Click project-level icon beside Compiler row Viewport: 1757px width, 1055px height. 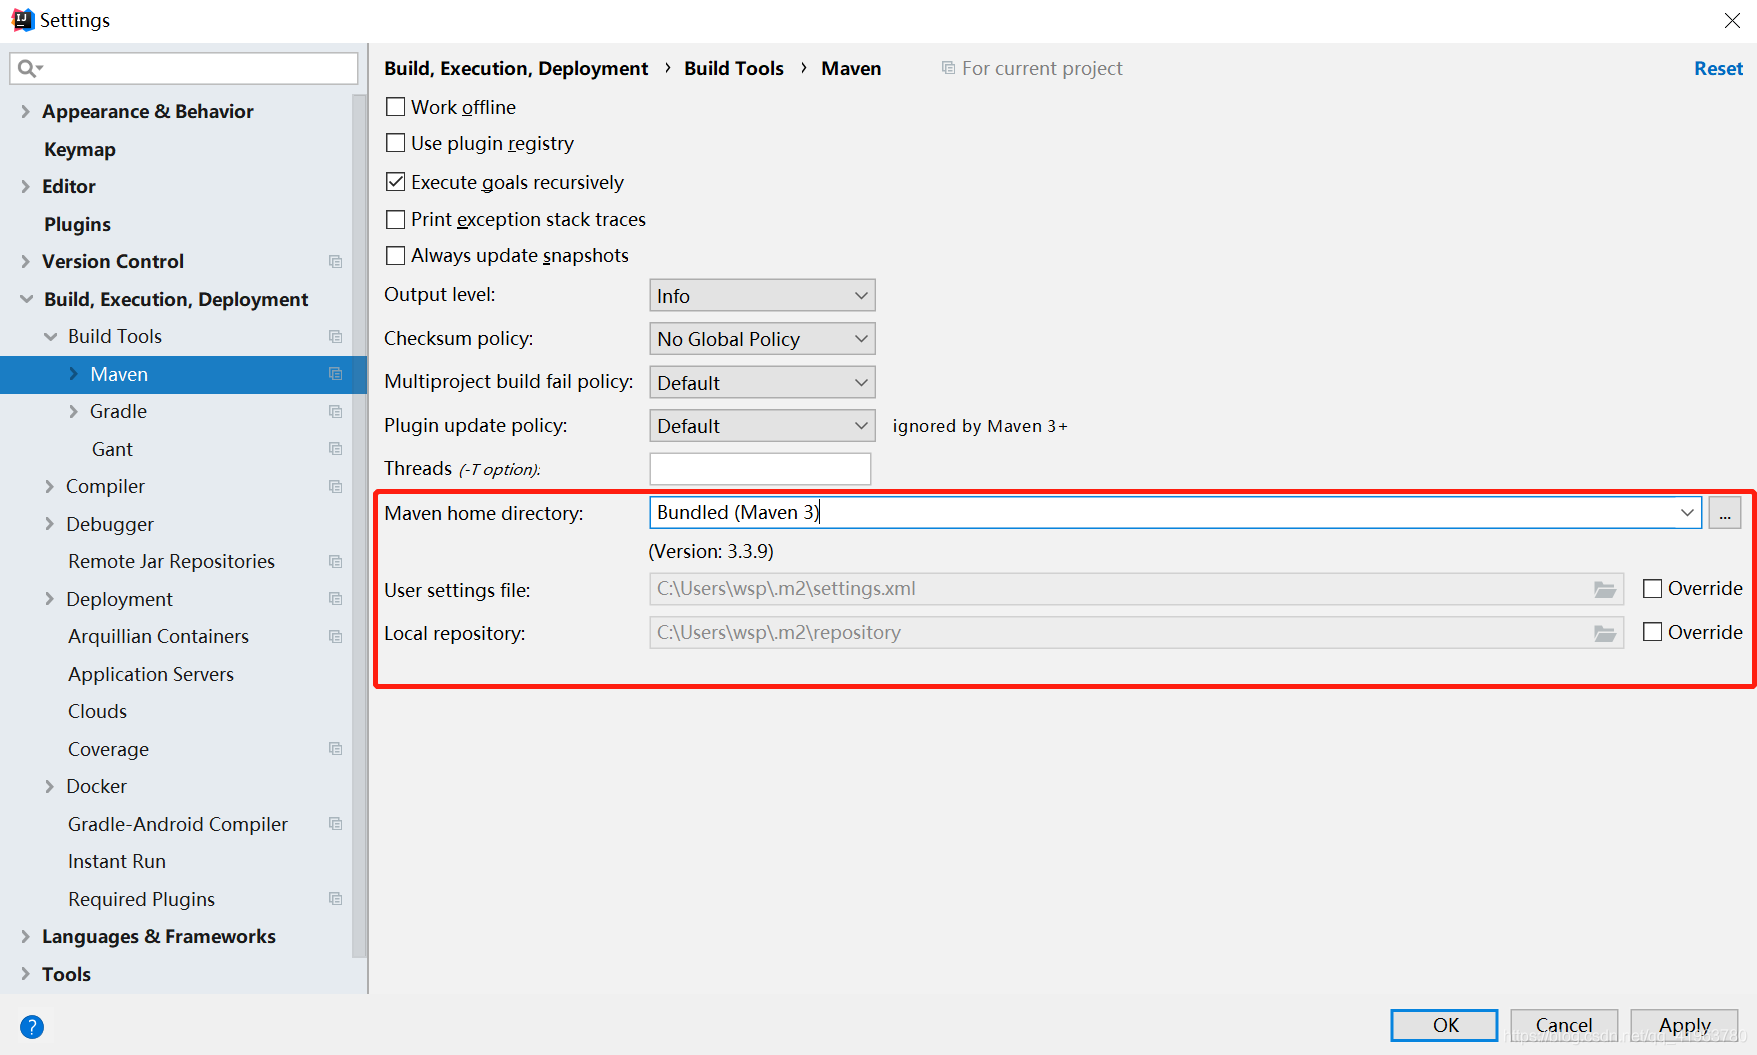[x=336, y=487]
